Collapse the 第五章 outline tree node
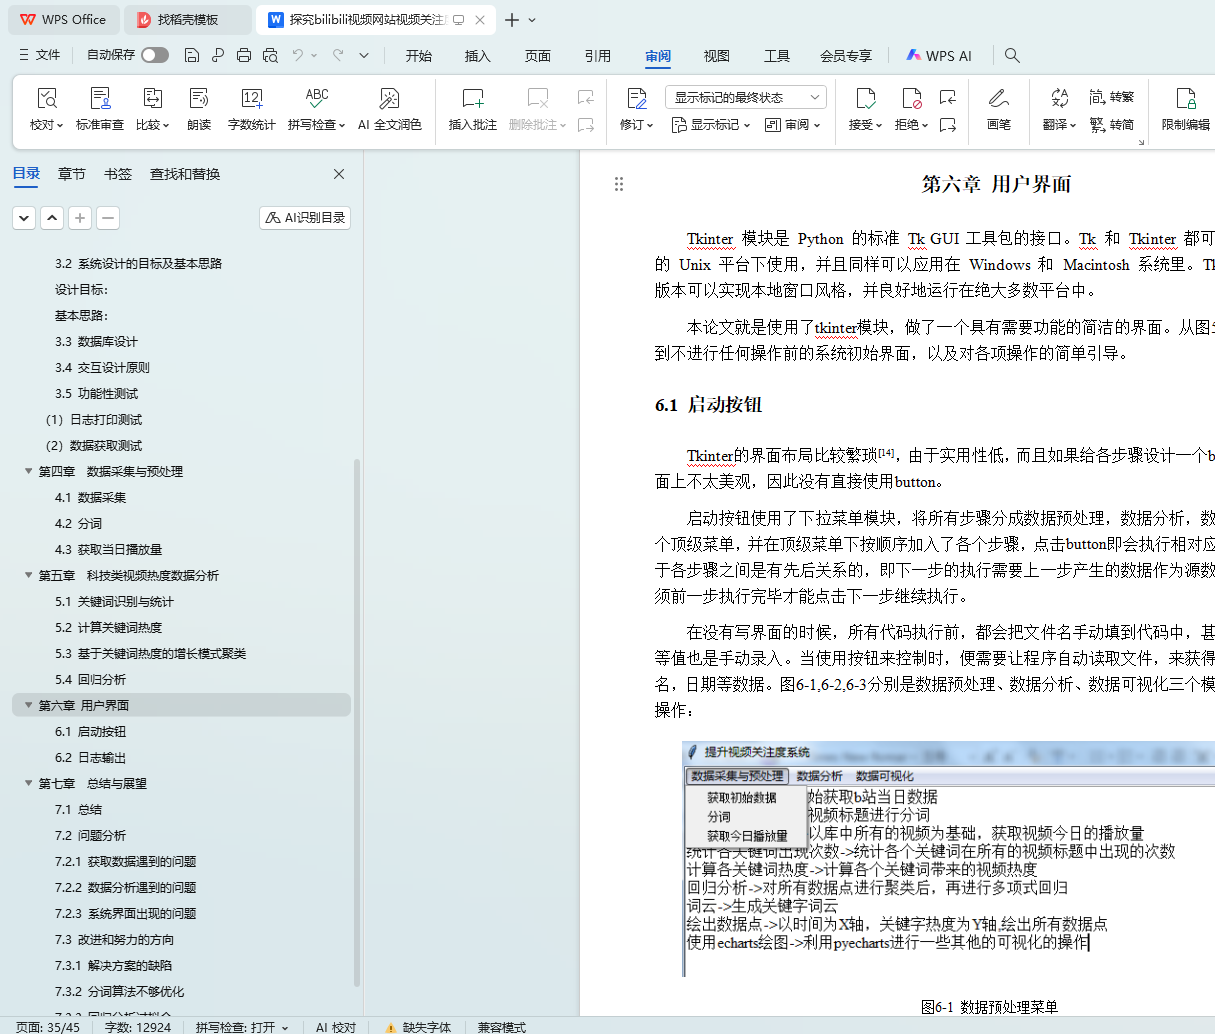 pyautogui.click(x=28, y=575)
